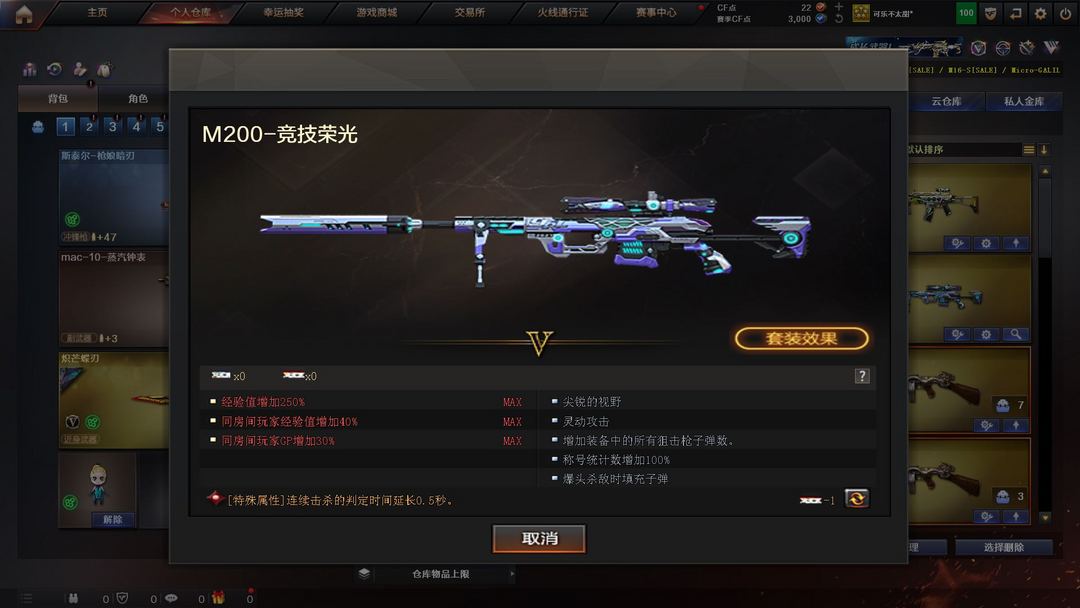Expand the 仓库物品上限 arrow

[512, 574]
